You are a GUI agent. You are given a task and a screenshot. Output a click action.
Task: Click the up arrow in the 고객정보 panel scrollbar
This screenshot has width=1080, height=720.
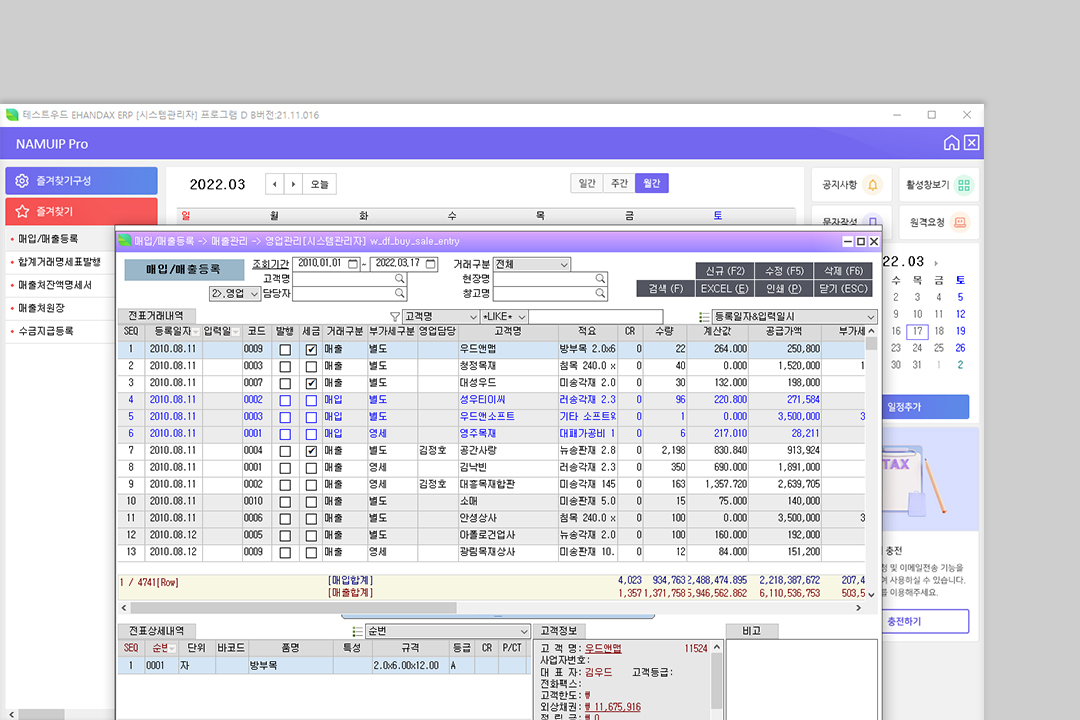(x=716, y=647)
